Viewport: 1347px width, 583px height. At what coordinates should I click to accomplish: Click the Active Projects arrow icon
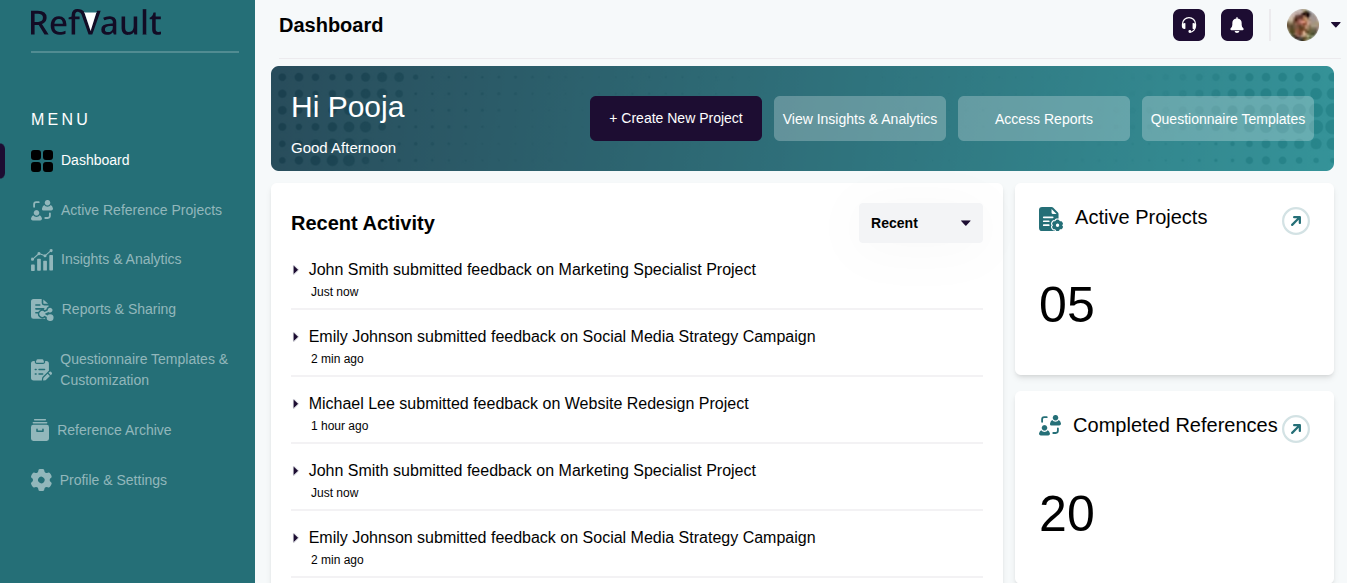tap(1296, 221)
